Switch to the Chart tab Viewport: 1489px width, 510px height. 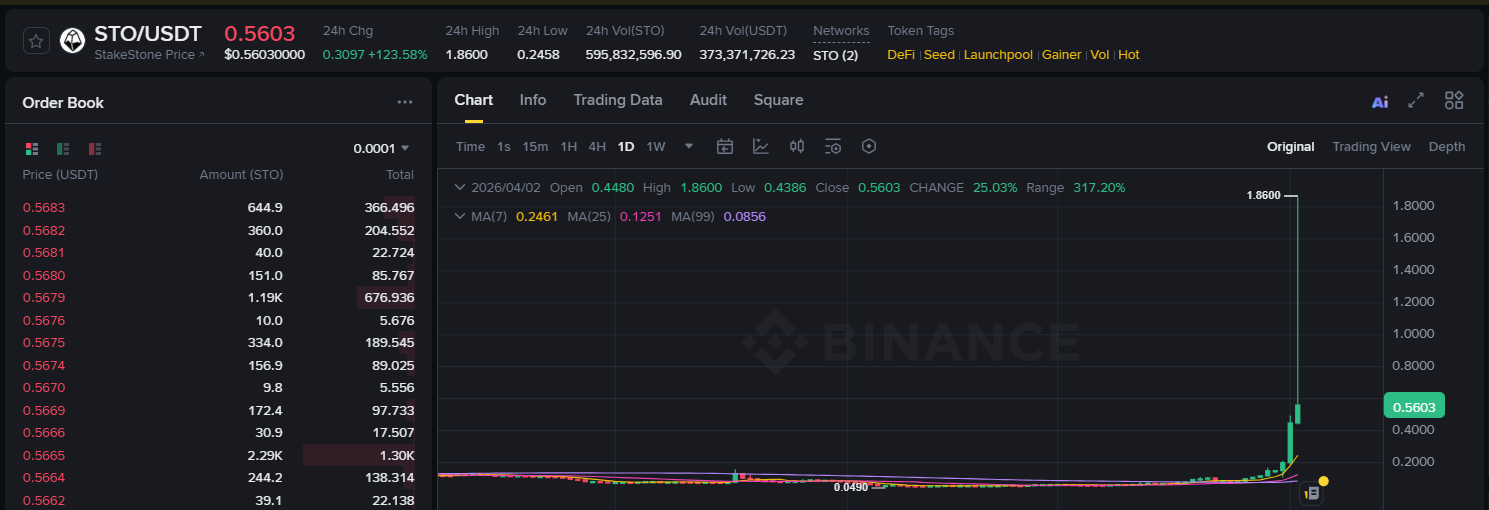474,100
